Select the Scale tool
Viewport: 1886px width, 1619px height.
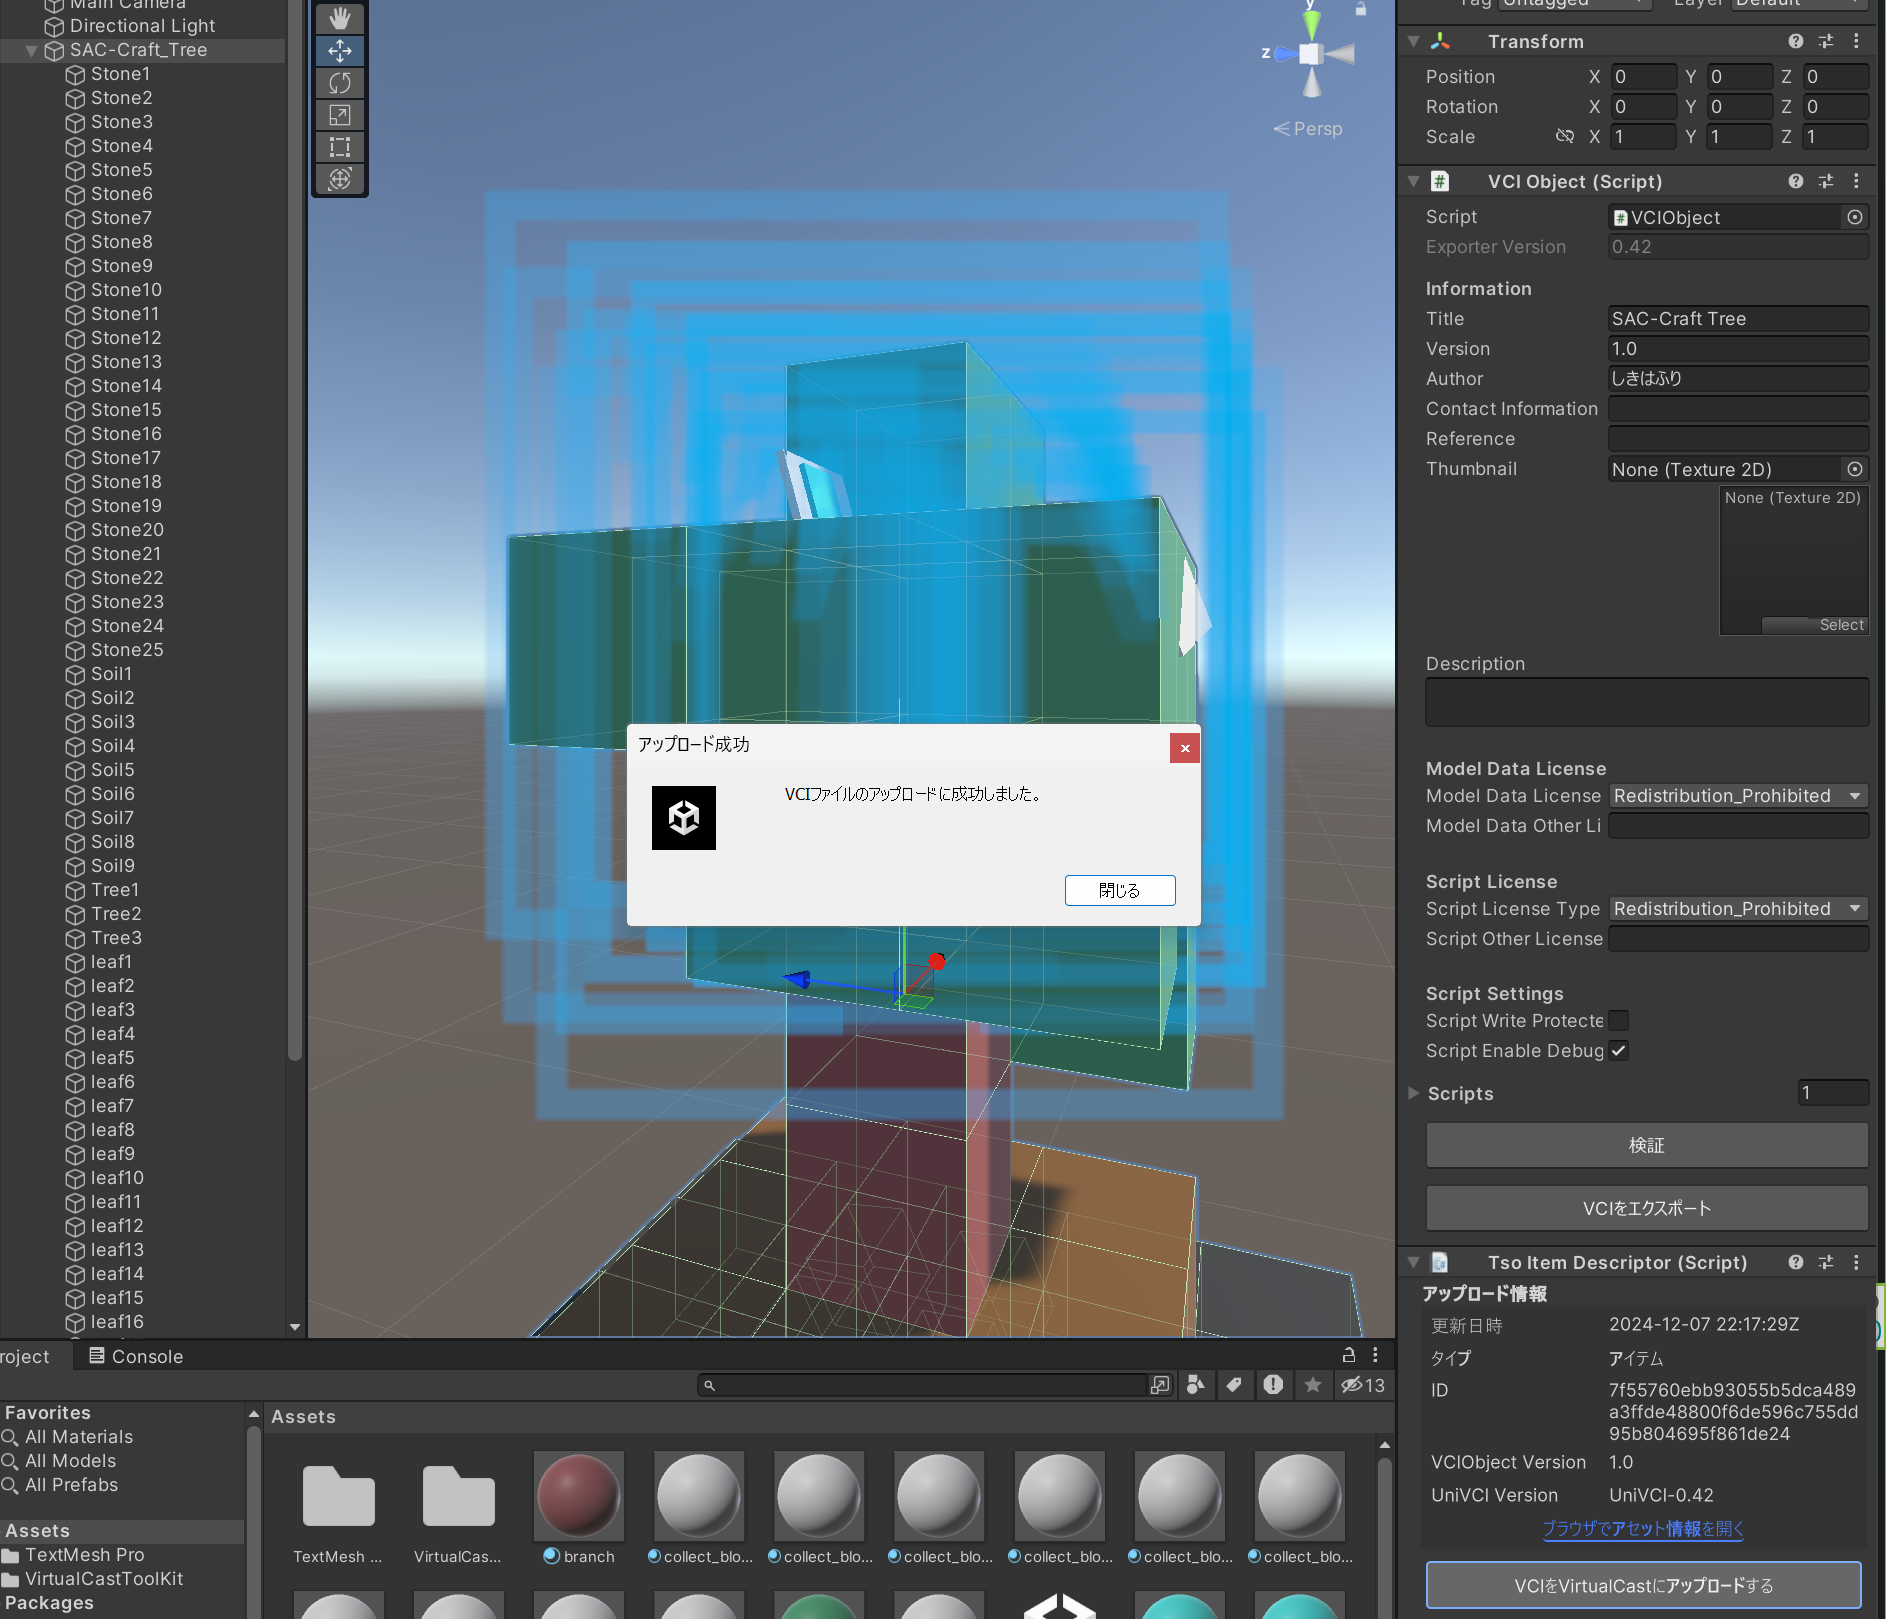340,115
